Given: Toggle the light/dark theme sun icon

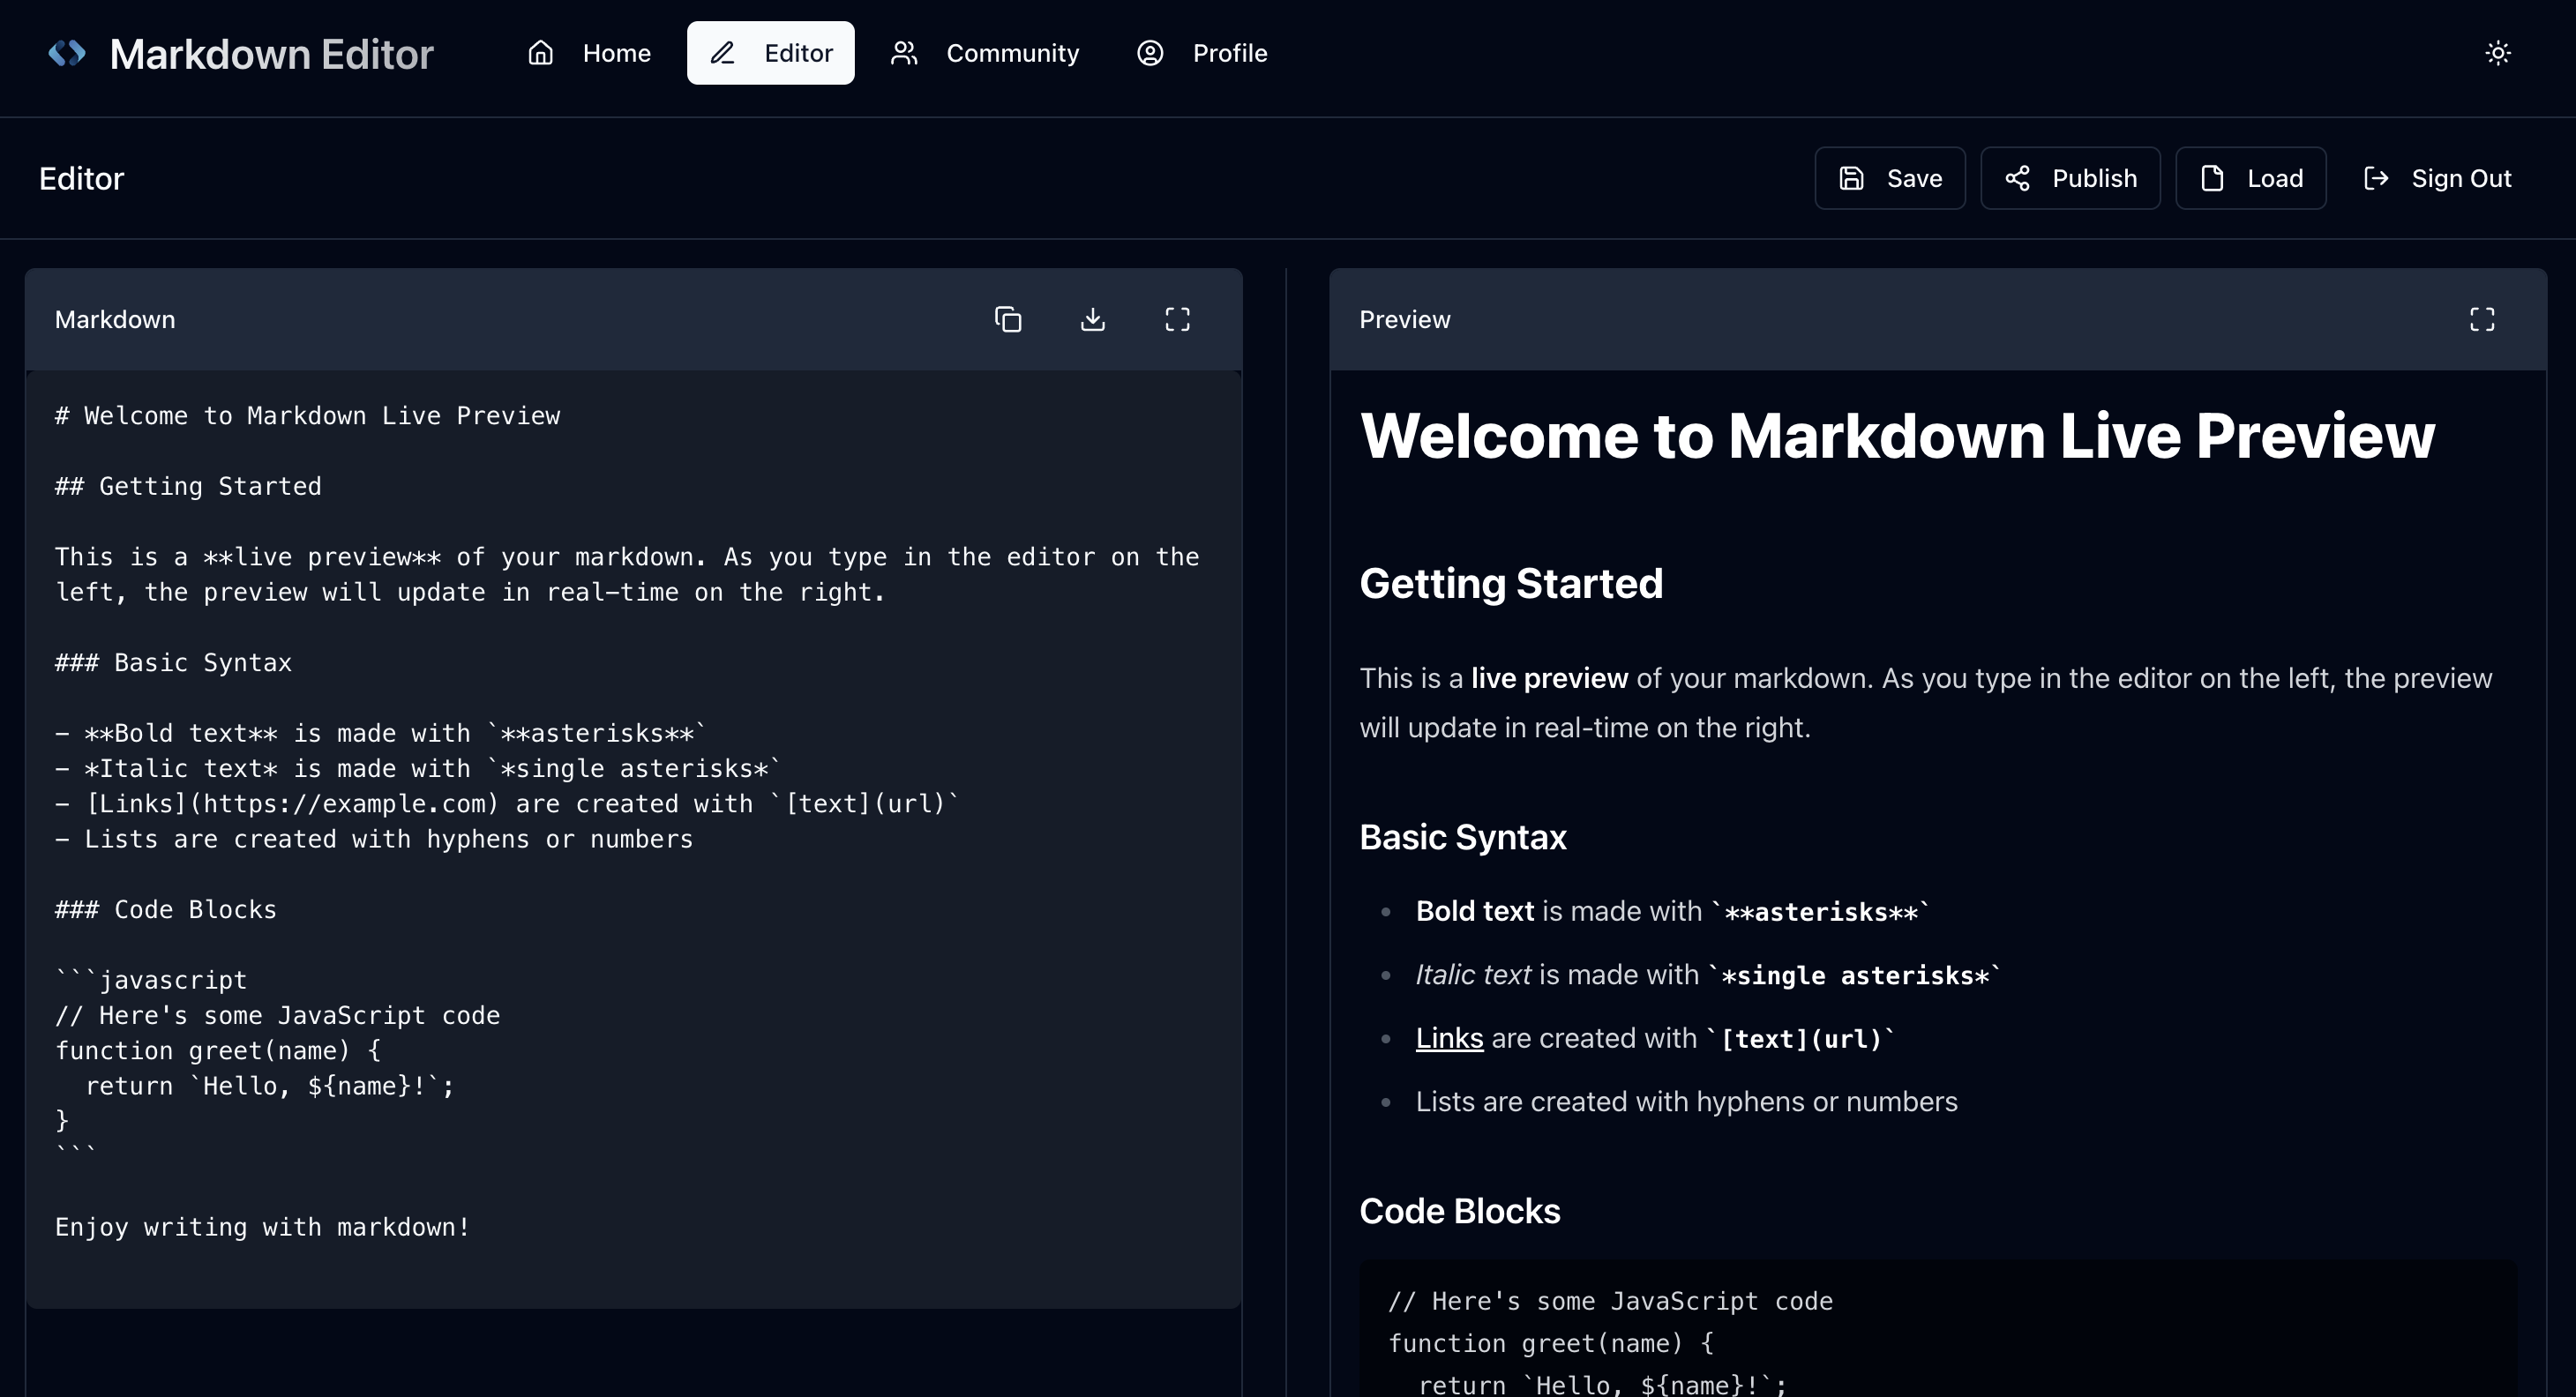Looking at the screenshot, I should 2498,53.
